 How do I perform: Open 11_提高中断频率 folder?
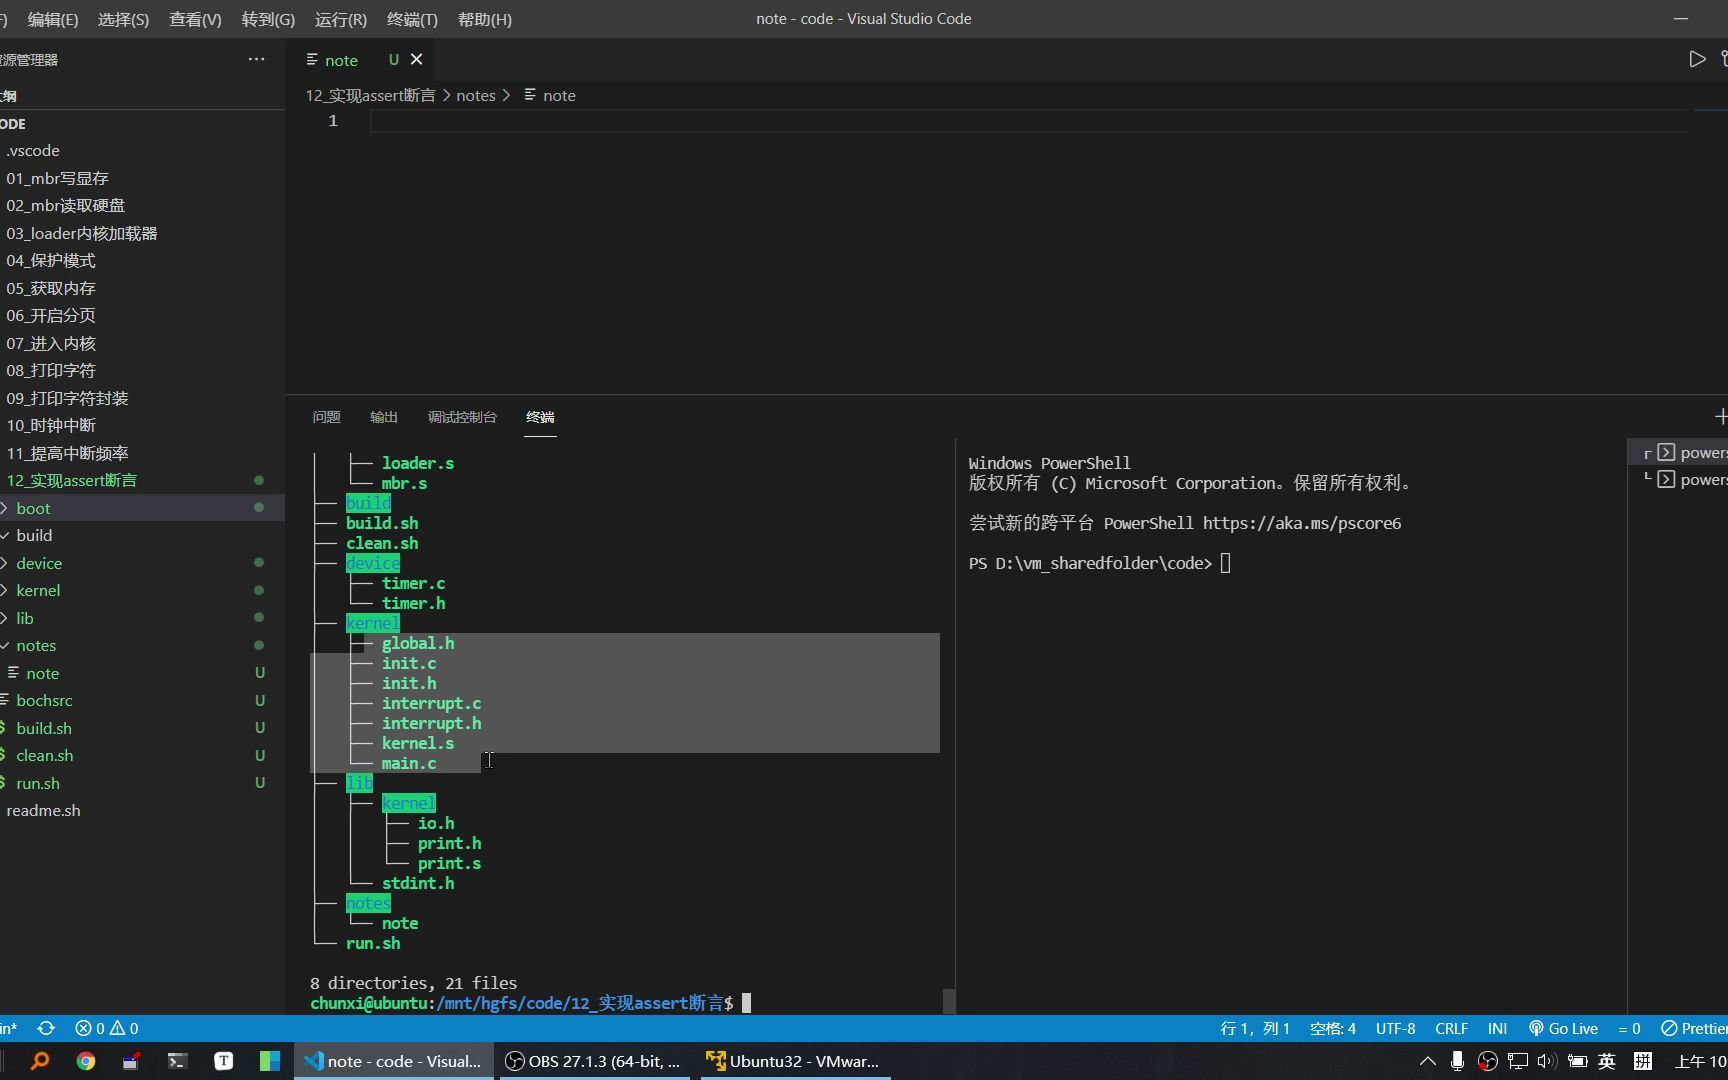point(142,453)
